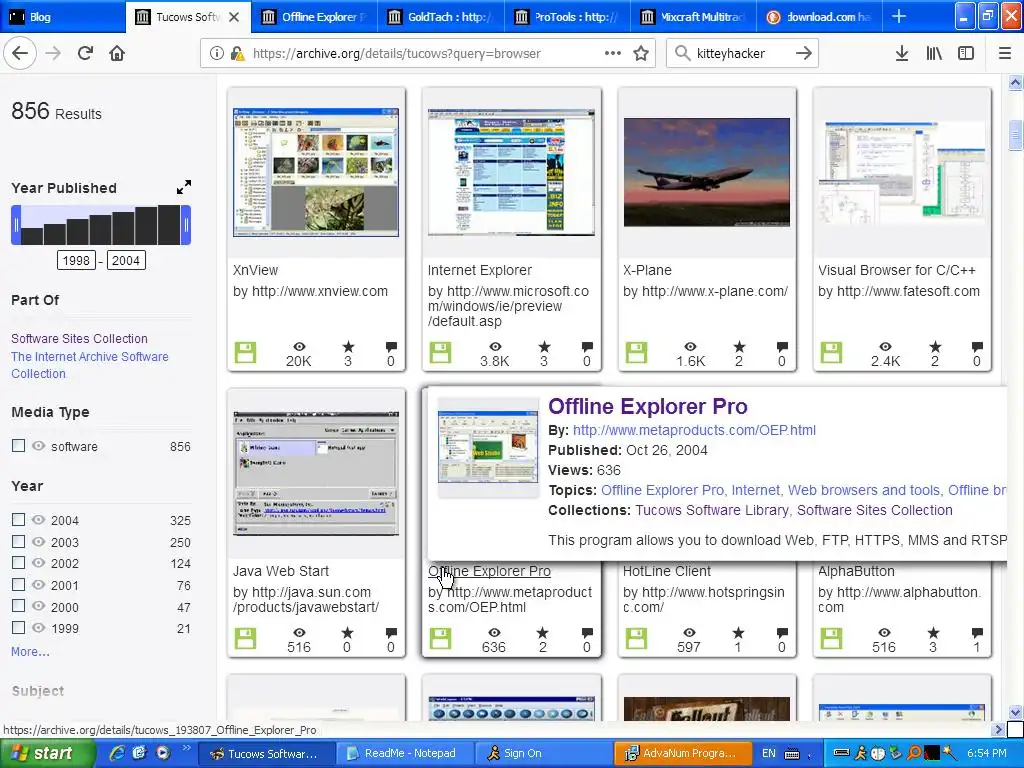Click the views eye icon on HotLine Client card
The height and width of the screenshot is (768, 1024).
pyautogui.click(x=690, y=632)
